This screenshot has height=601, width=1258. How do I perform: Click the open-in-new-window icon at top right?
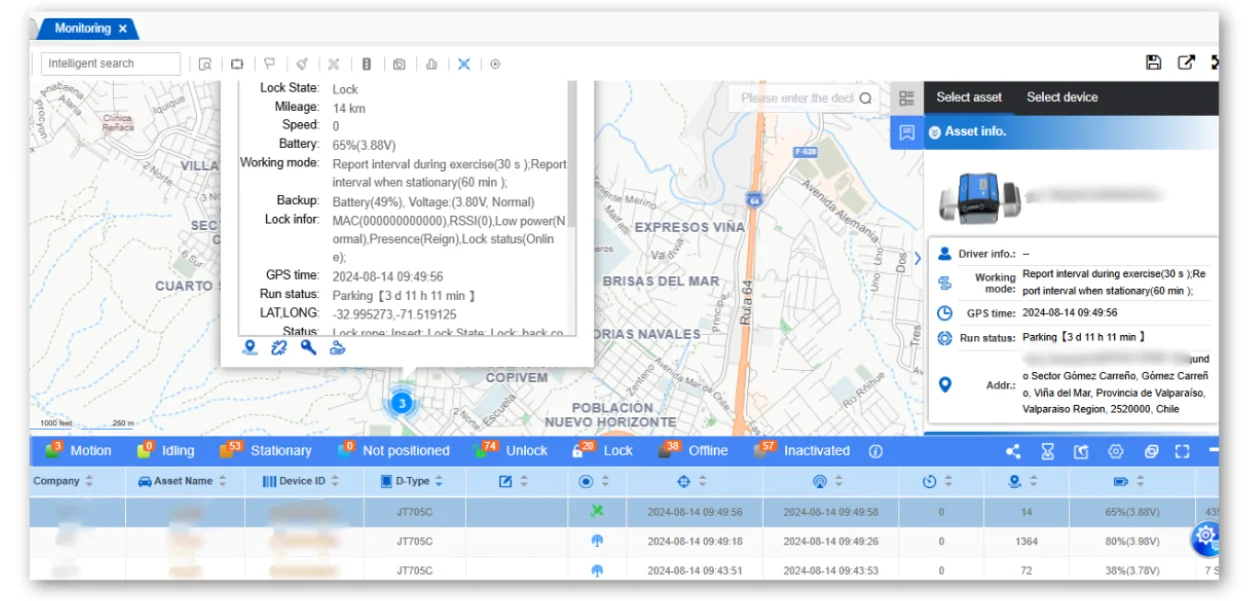(1186, 62)
